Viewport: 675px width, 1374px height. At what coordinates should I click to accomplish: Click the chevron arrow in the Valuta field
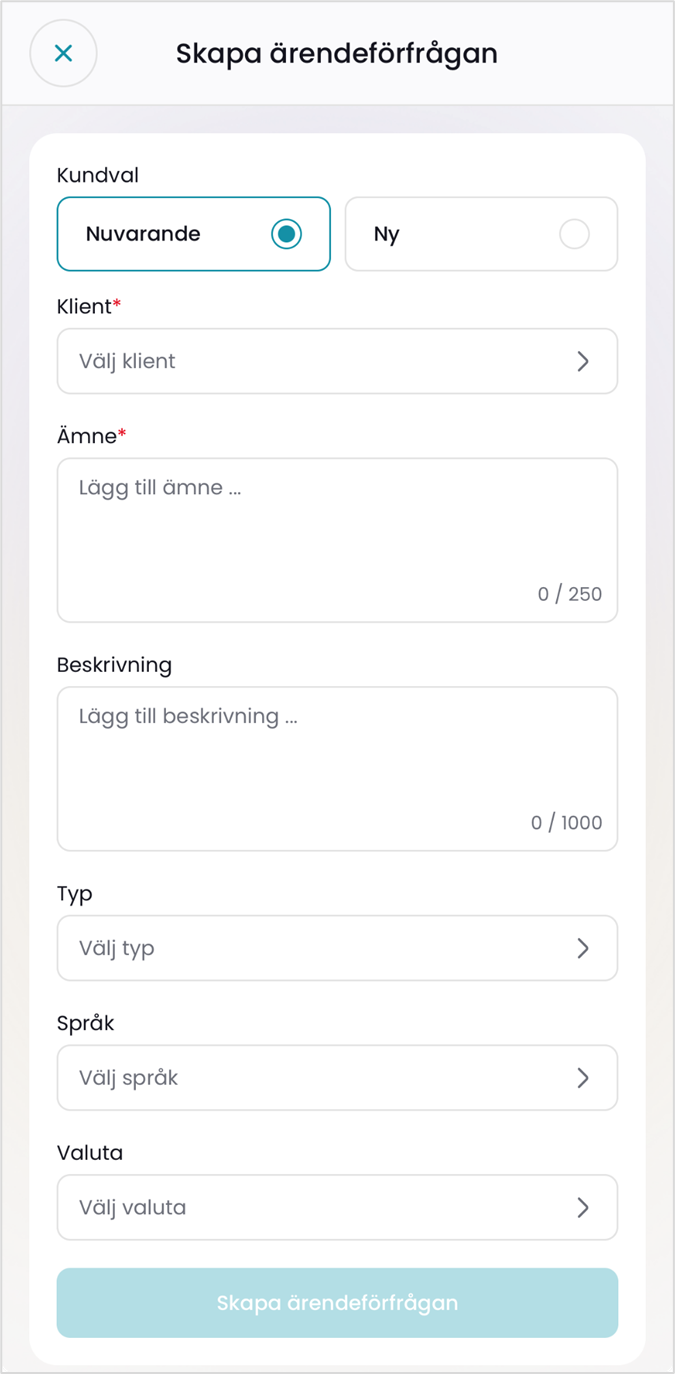[x=583, y=1207]
